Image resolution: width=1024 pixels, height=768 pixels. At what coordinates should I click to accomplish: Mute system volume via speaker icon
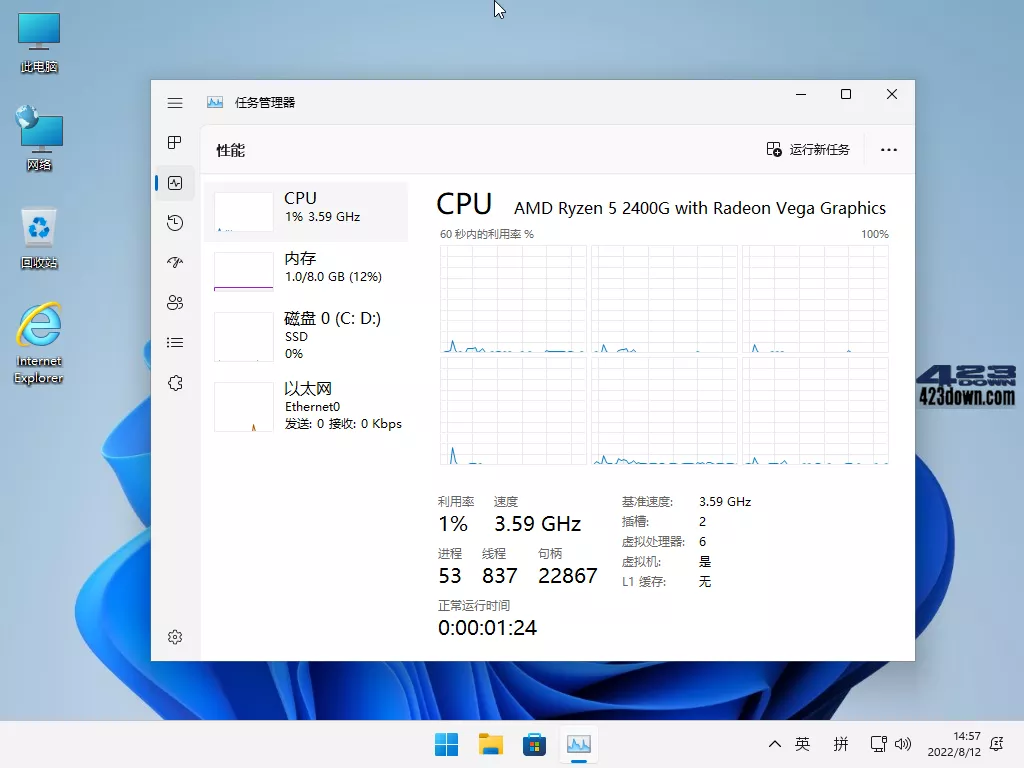(903, 744)
